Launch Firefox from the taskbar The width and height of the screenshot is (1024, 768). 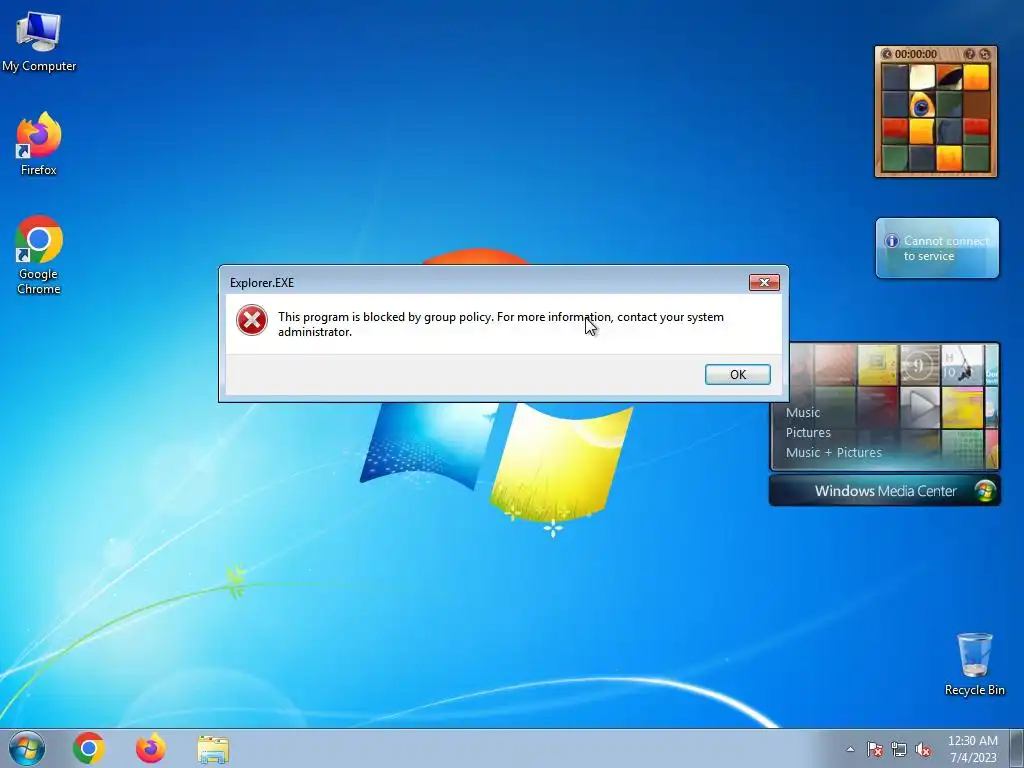150,748
